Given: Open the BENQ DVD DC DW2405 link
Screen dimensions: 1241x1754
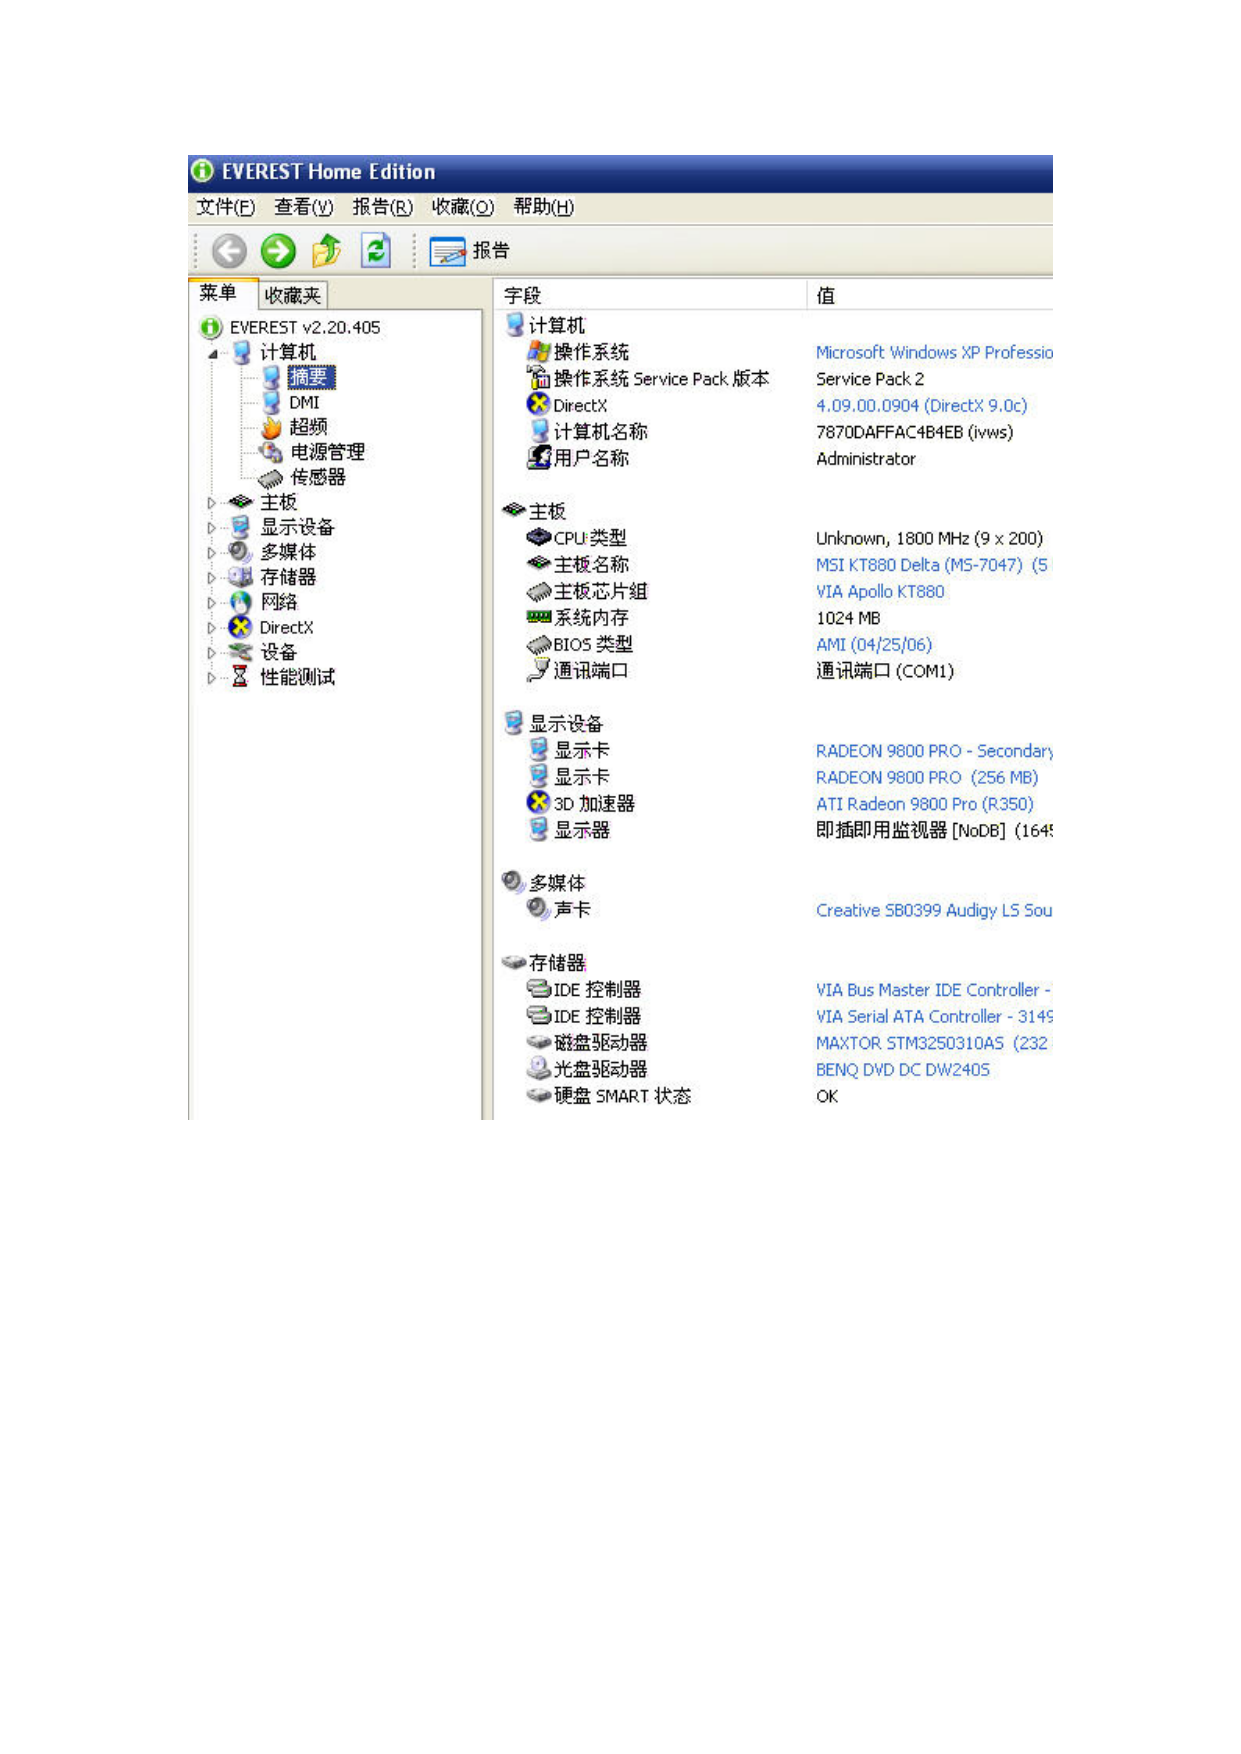Looking at the screenshot, I should click(x=903, y=1070).
